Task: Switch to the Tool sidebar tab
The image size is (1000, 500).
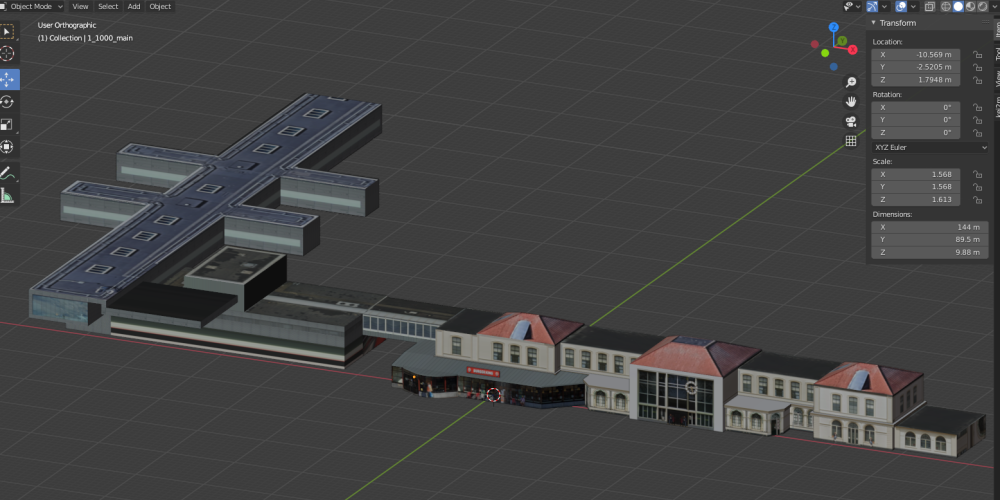Action: point(995,53)
